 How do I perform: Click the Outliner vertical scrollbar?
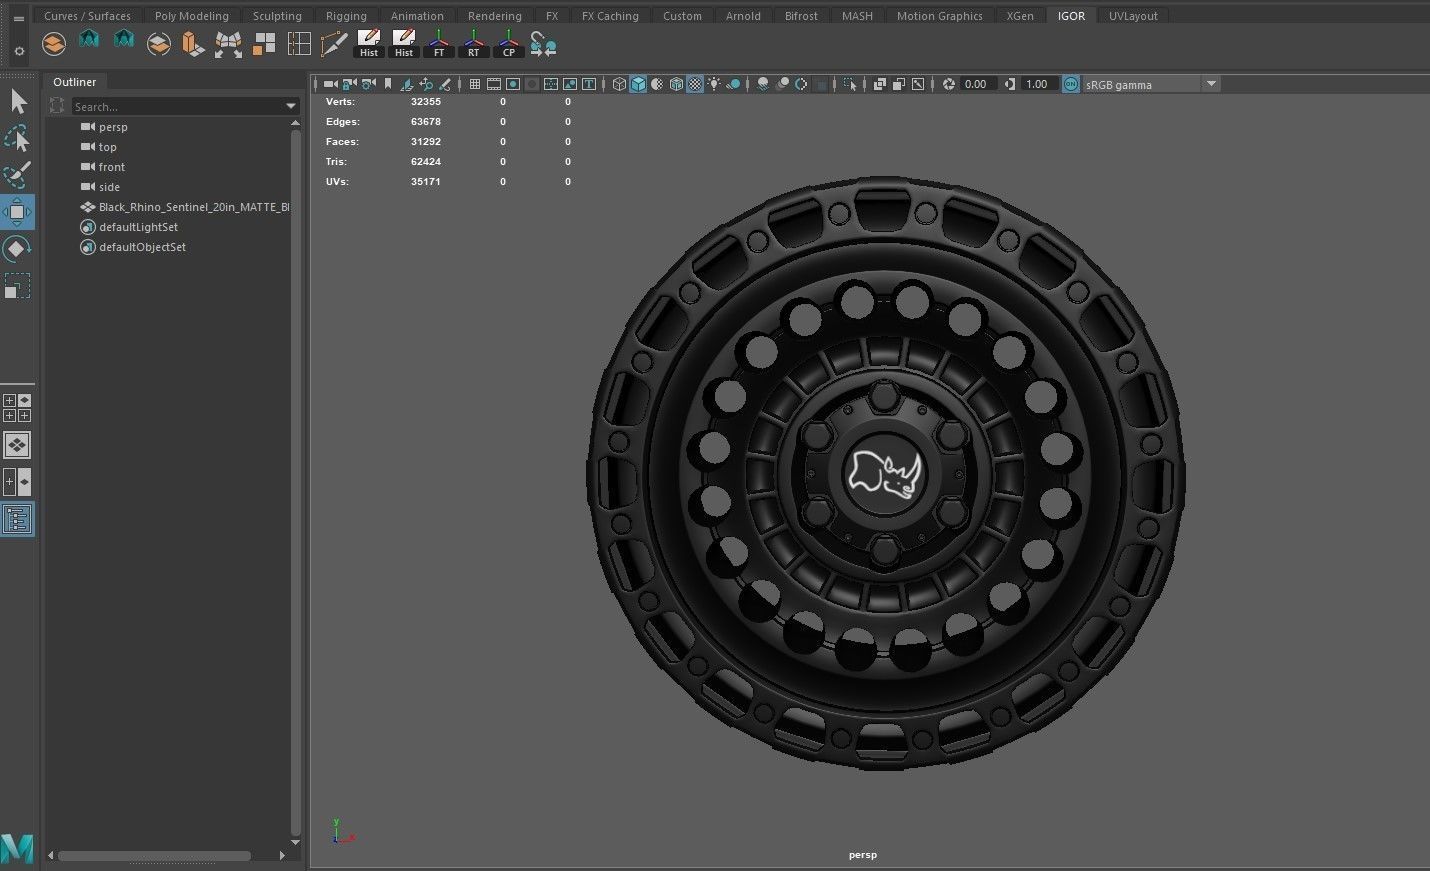(x=295, y=480)
